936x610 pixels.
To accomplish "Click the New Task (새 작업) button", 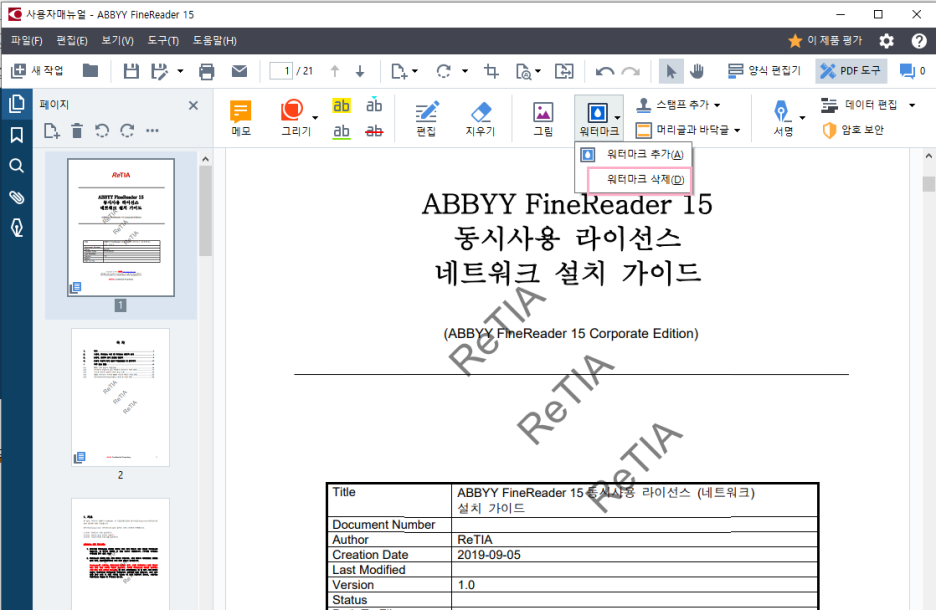I will pos(37,71).
